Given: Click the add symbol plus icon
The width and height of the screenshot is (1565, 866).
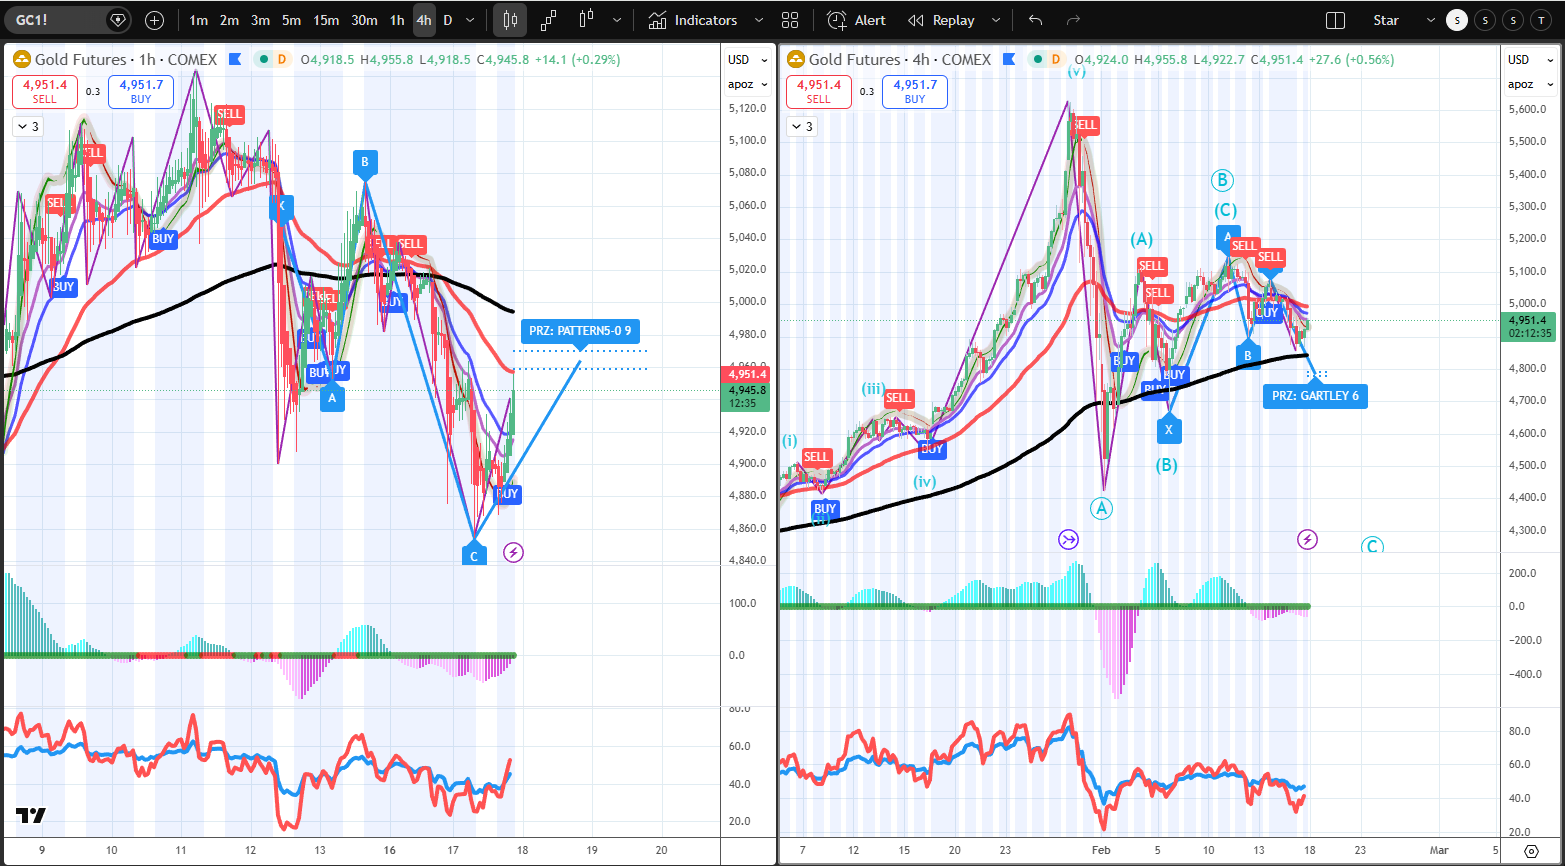Looking at the screenshot, I should tap(154, 20).
